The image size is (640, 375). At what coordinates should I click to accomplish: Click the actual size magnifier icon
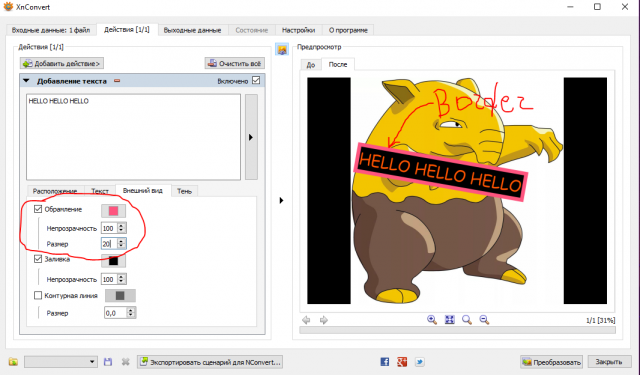click(467, 320)
